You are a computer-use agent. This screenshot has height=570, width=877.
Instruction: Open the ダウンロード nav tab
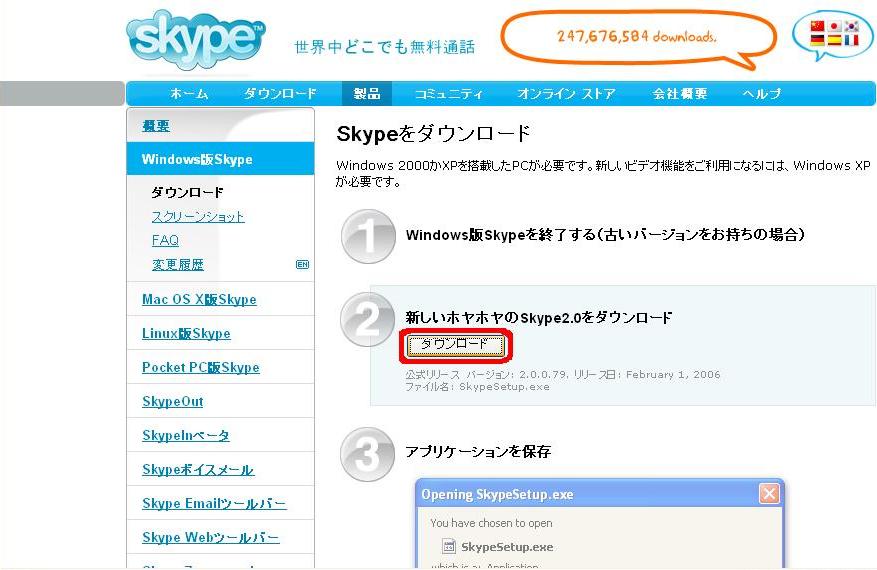tap(280, 93)
